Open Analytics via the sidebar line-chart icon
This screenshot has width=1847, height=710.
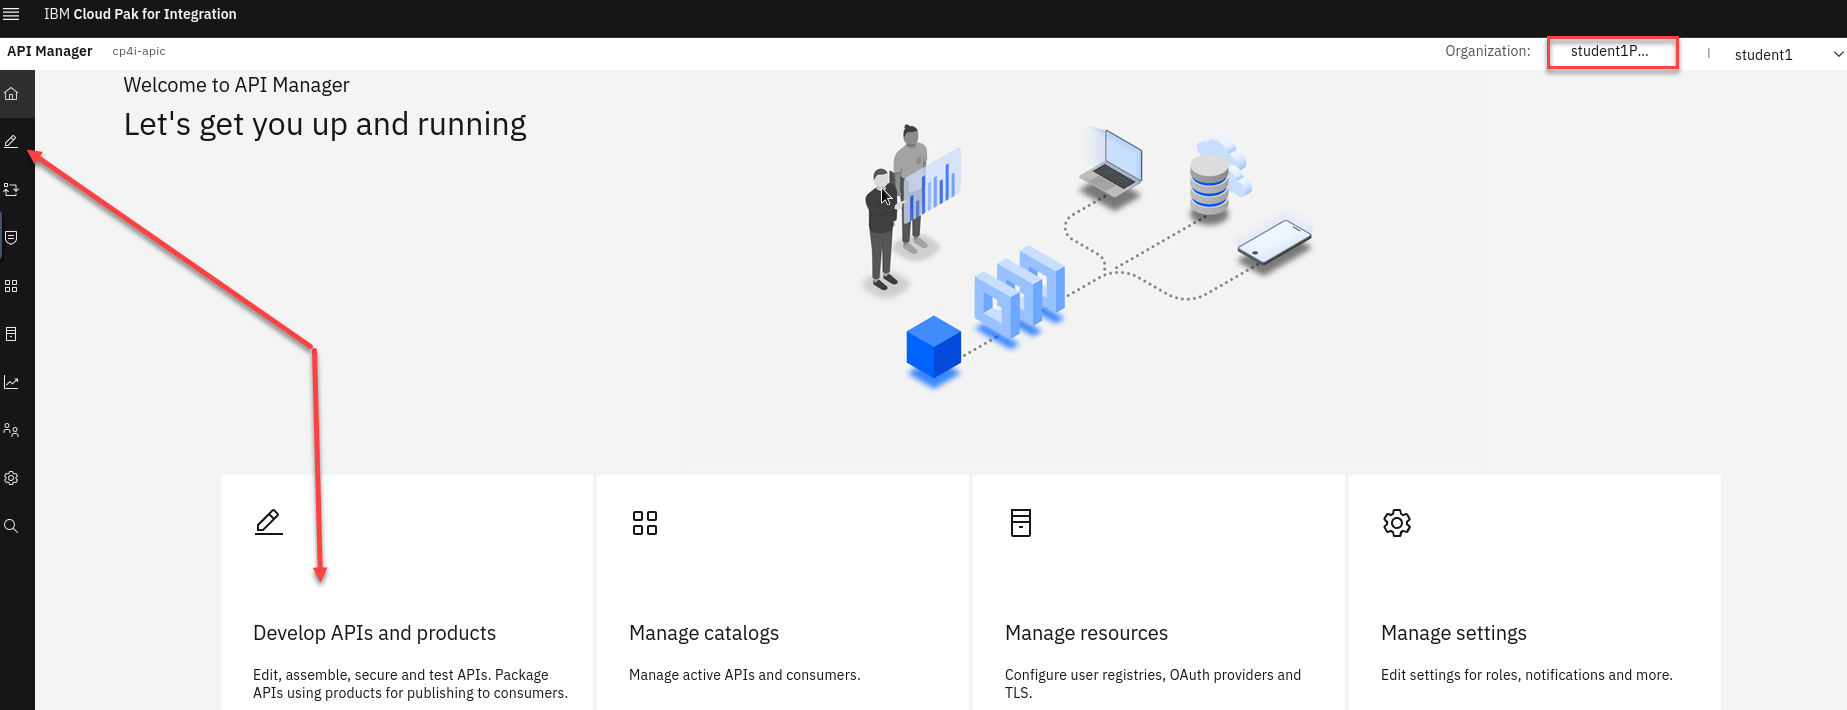click(x=12, y=382)
